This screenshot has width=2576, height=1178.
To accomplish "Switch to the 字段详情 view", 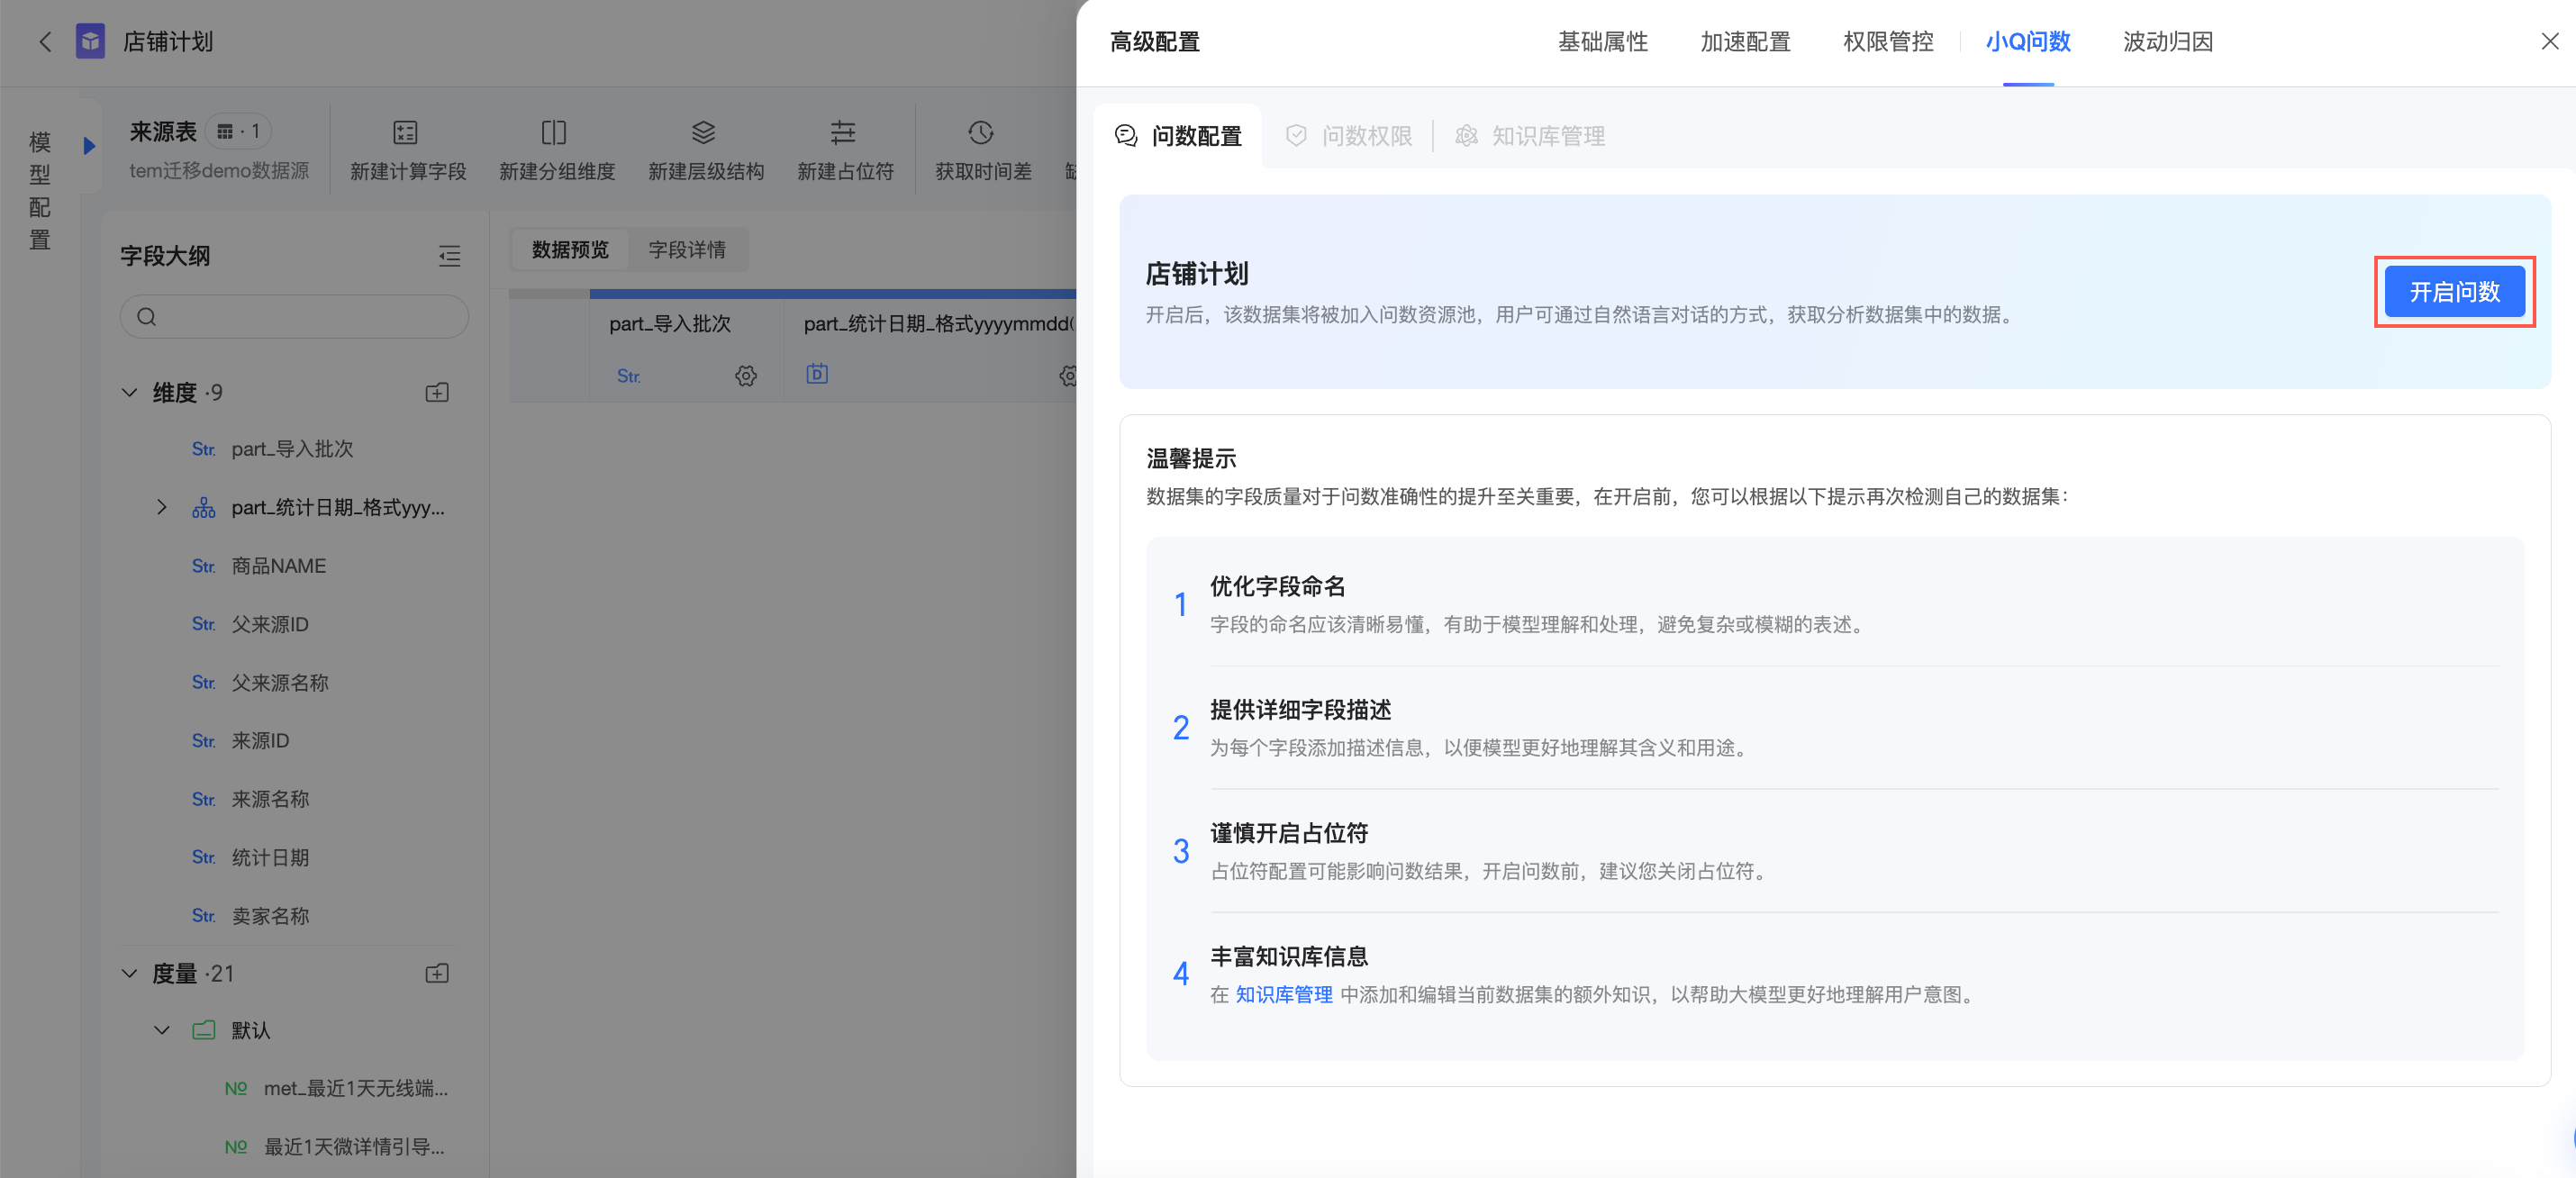I will (687, 250).
